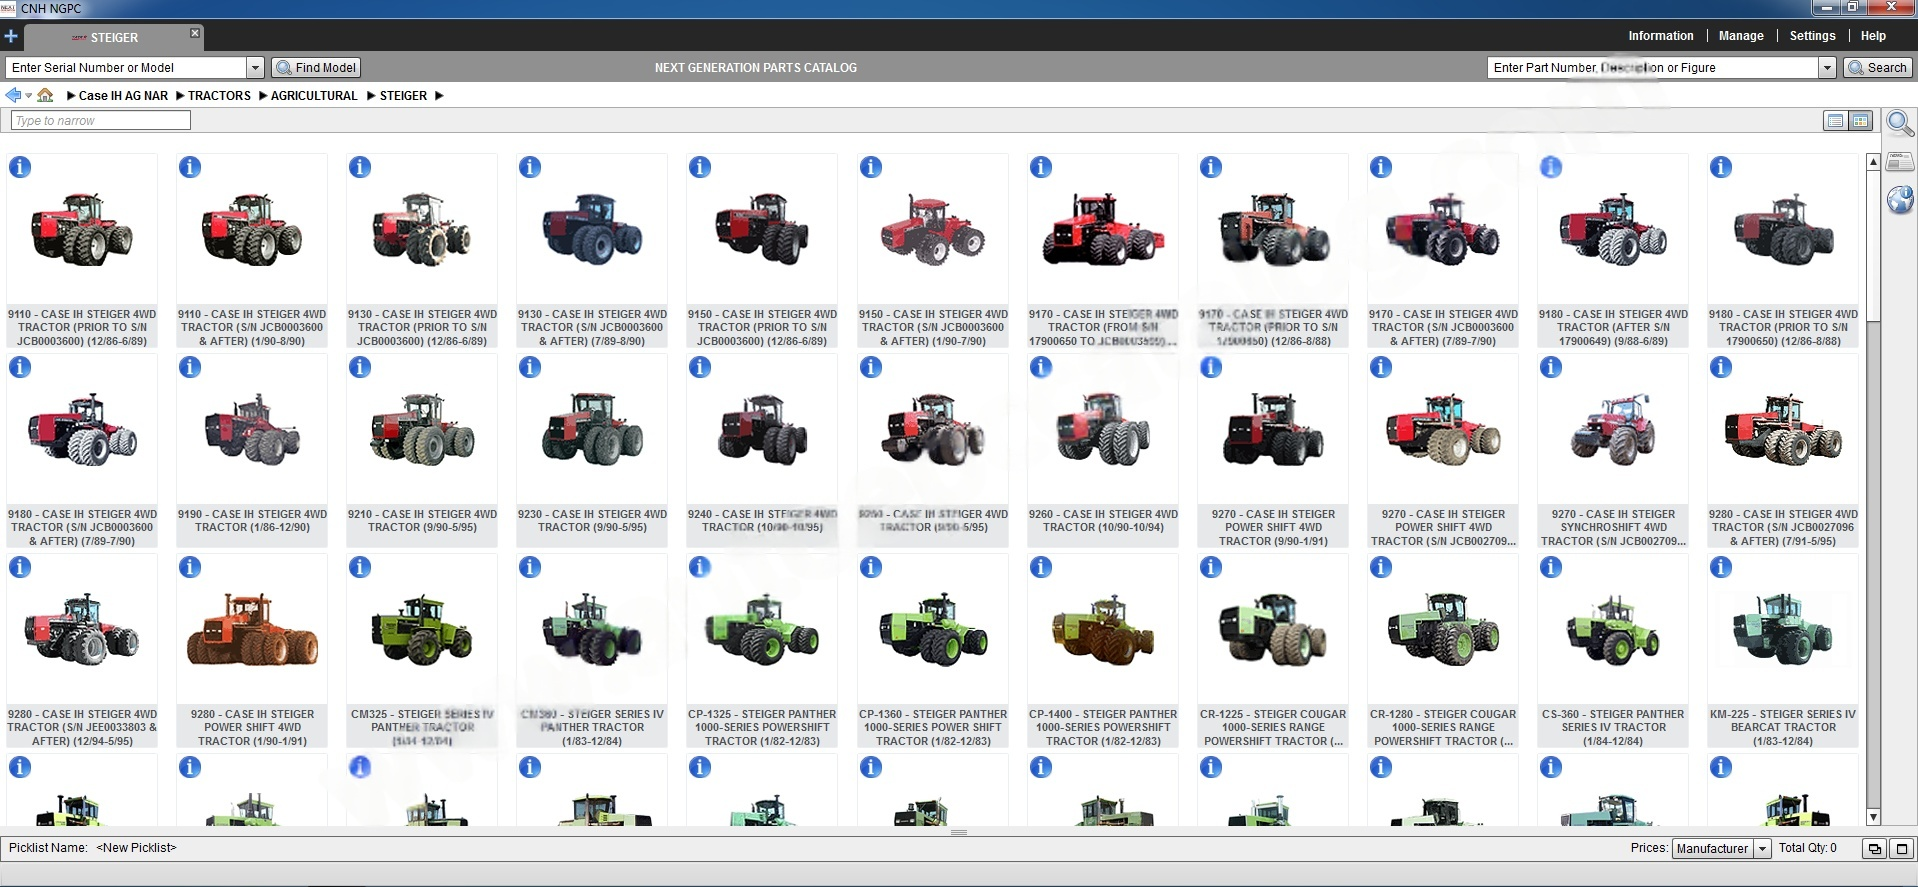Viewport: 1918px width, 887px height.
Task: Click the 'Type to narrow' filter field
Action: pyautogui.click(x=100, y=121)
